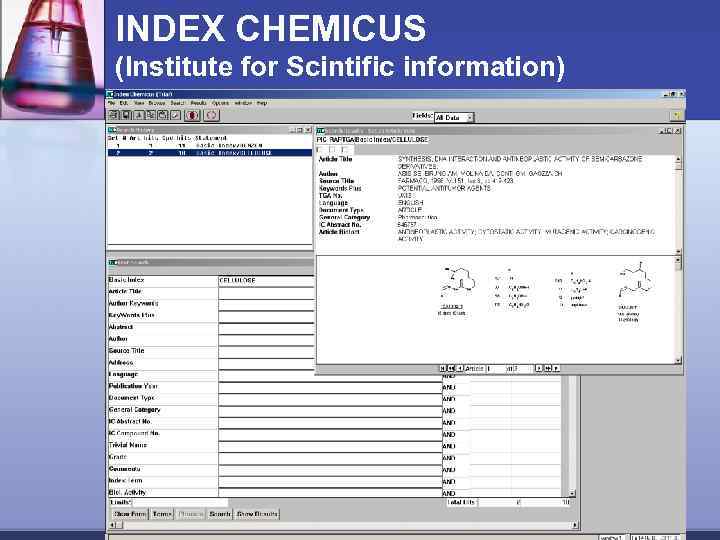Click the Document Type input field
Screen dimensions: 720x540
pos(330,399)
